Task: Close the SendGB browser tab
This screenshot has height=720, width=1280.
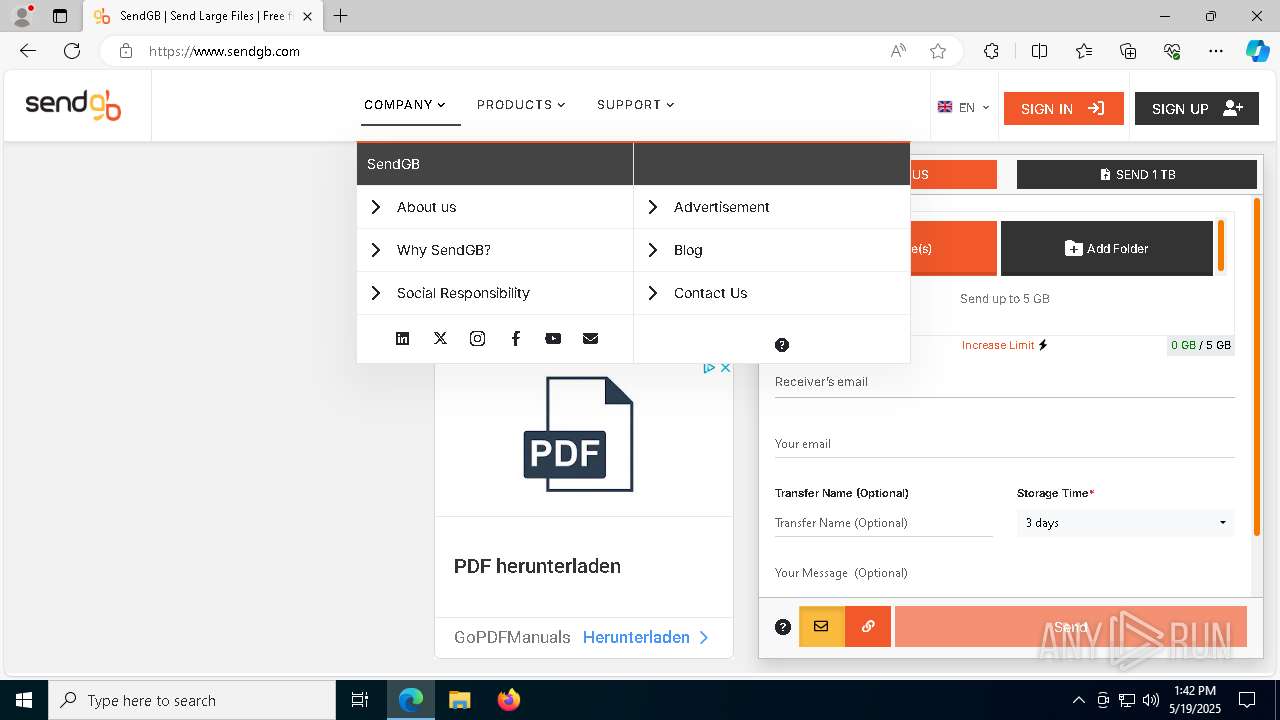Action: click(307, 16)
